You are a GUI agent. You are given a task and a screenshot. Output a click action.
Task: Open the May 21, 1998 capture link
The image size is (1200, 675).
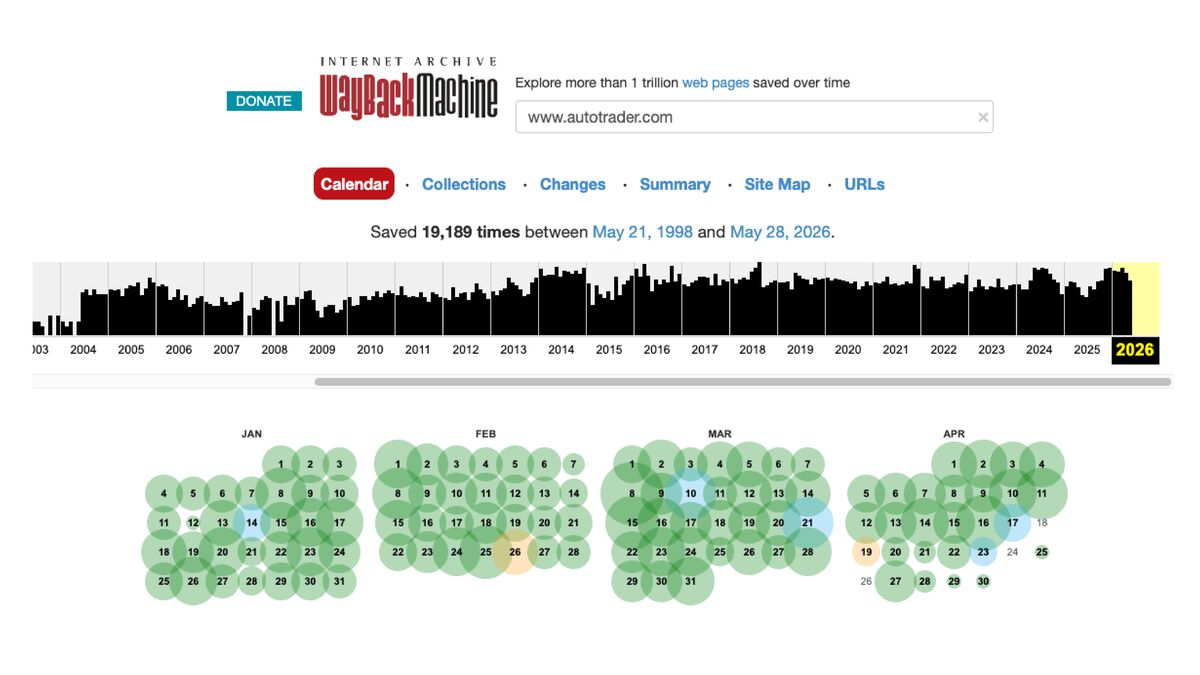tap(643, 232)
